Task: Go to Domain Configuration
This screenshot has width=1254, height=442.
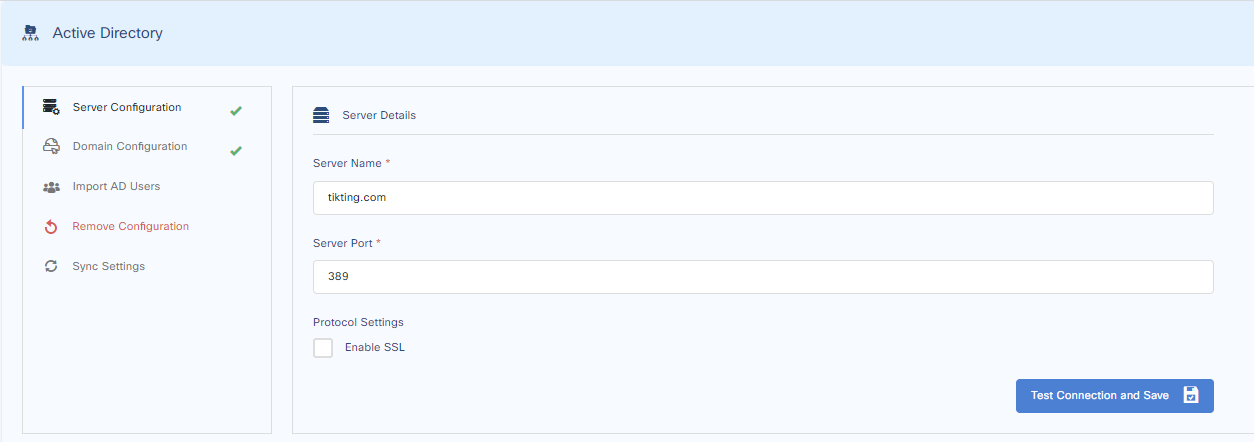Action: 130,147
